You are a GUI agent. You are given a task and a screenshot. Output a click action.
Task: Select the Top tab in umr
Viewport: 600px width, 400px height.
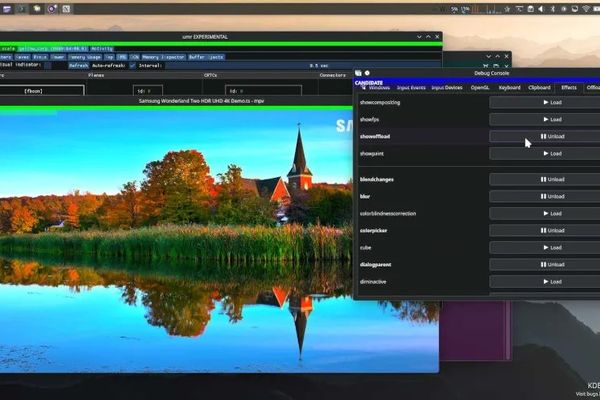(x=109, y=57)
